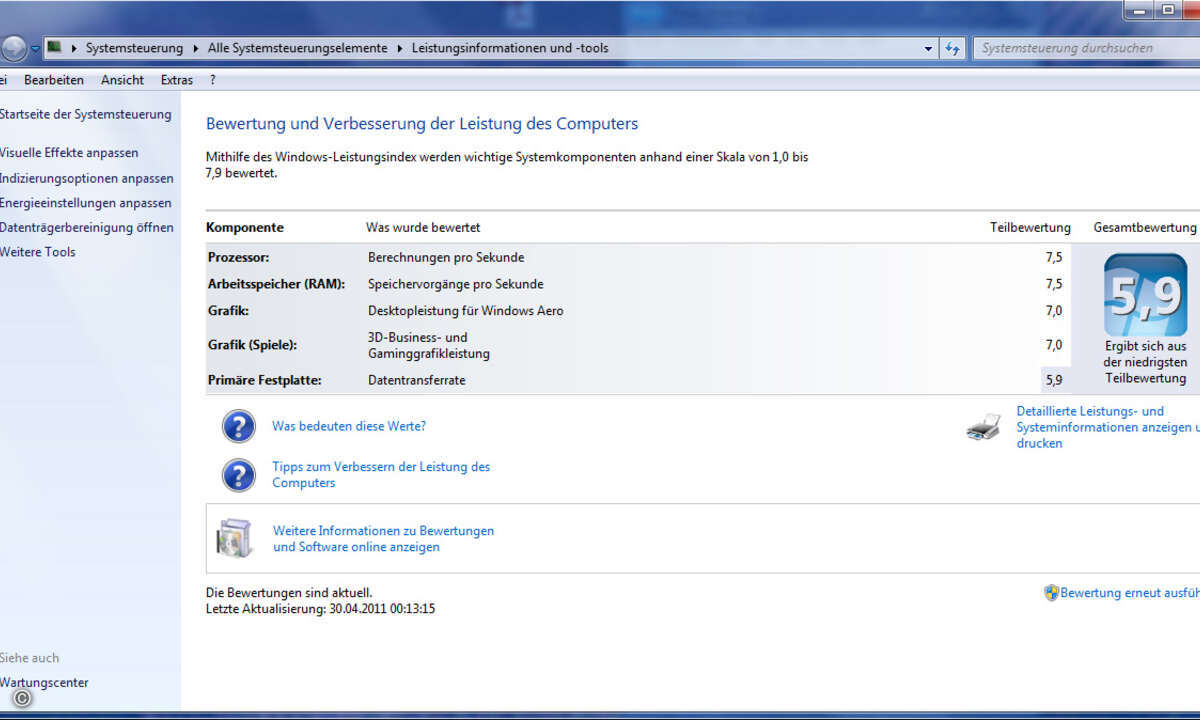Screen dimensions: 1200x720
Task: Open Ansicht menu
Action: 122,80
